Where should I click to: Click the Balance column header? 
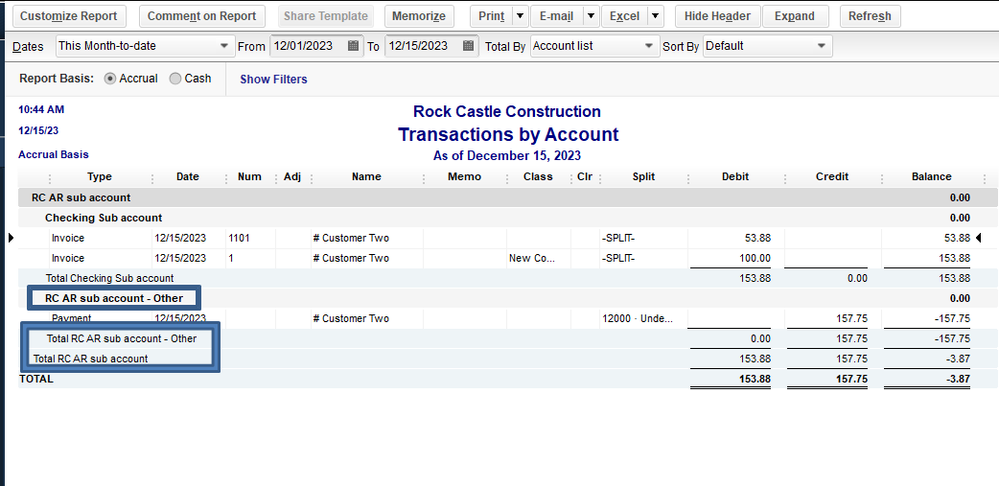[931, 177]
